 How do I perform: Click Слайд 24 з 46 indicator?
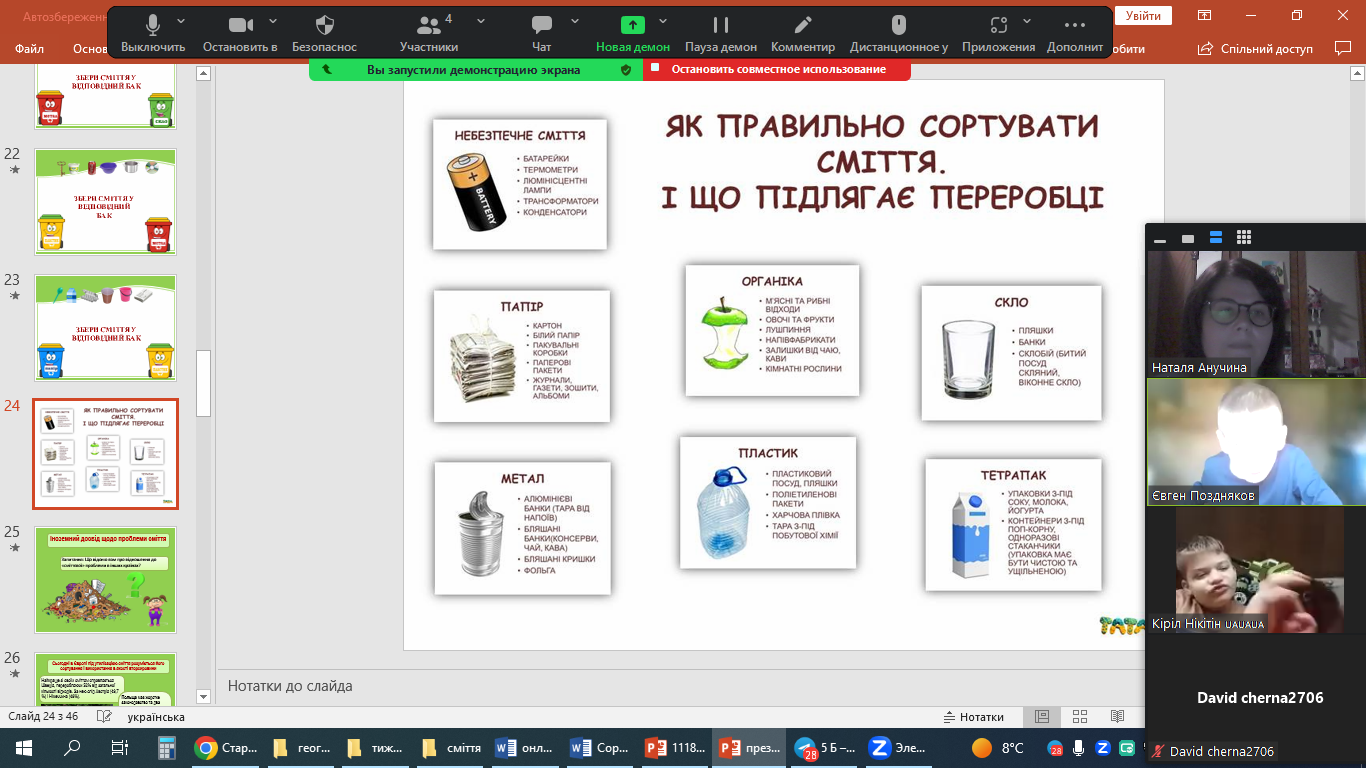click(44, 717)
